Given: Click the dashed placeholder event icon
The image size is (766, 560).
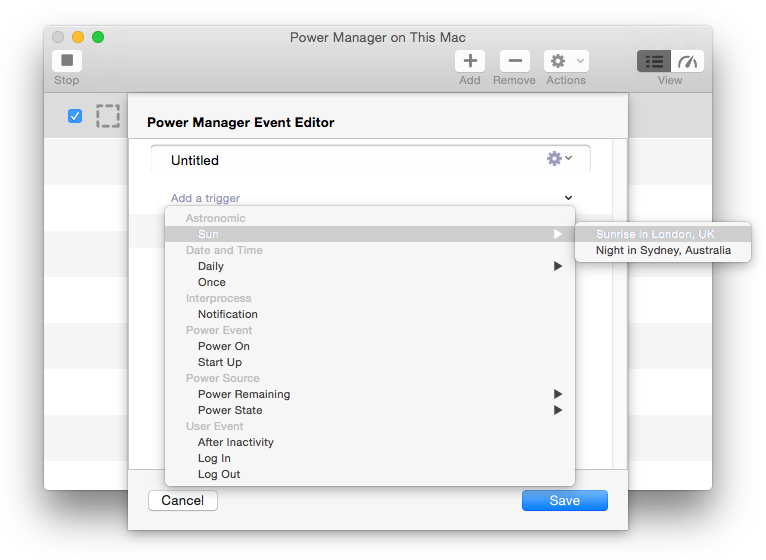Looking at the screenshot, I should (107, 116).
